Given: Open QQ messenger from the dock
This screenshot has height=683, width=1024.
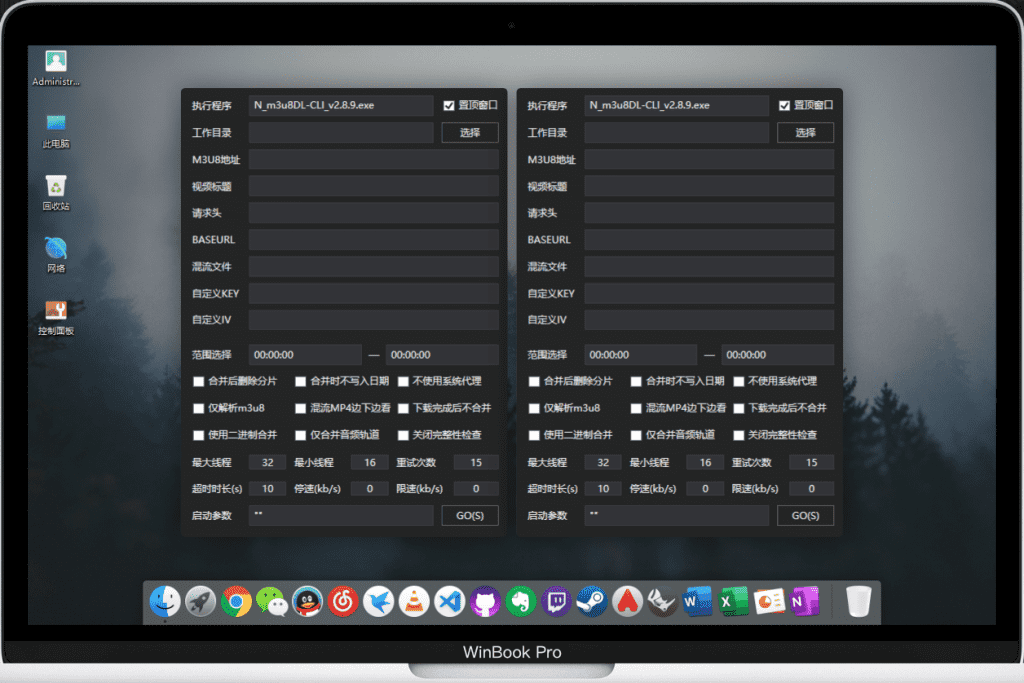Looking at the screenshot, I should [307, 601].
